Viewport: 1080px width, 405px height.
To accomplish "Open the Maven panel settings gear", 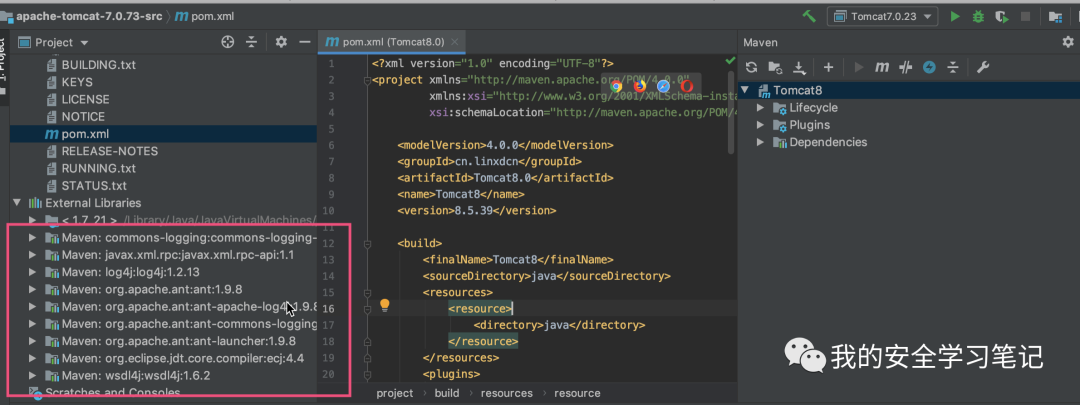I will (x=1068, y=42).
